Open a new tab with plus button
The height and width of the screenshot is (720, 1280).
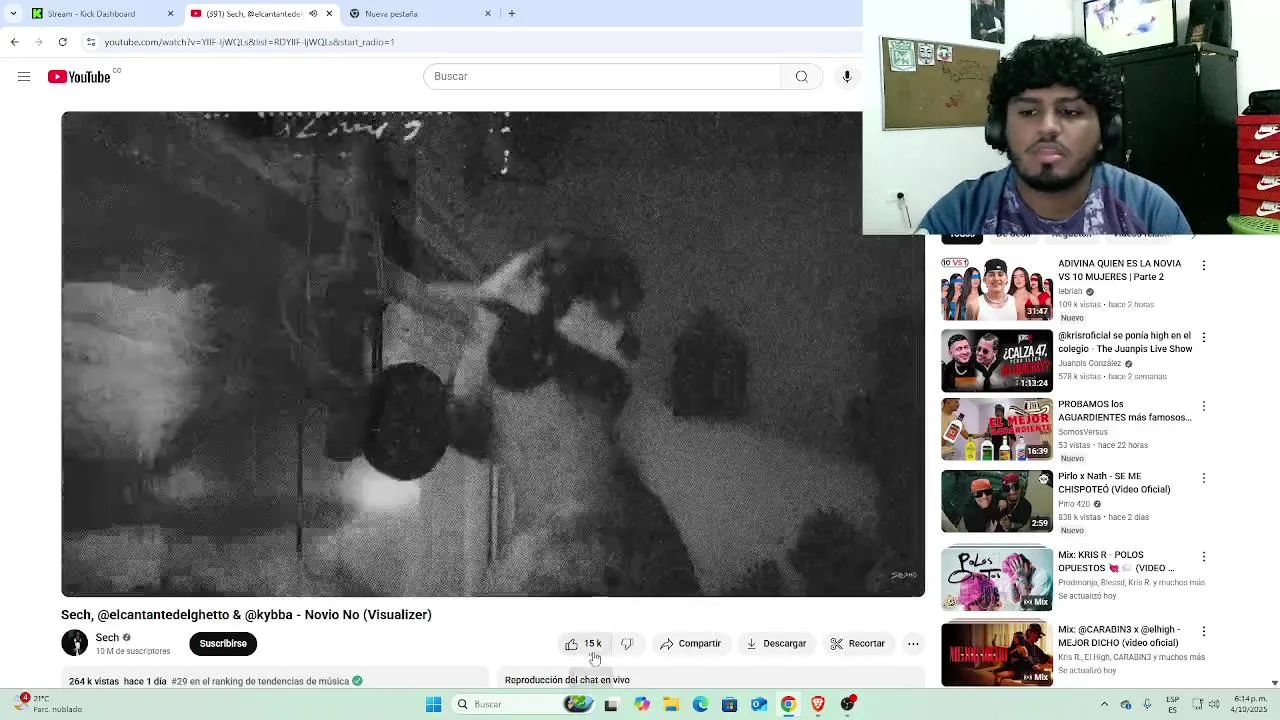pyautogui.click(x=511, y=14)
